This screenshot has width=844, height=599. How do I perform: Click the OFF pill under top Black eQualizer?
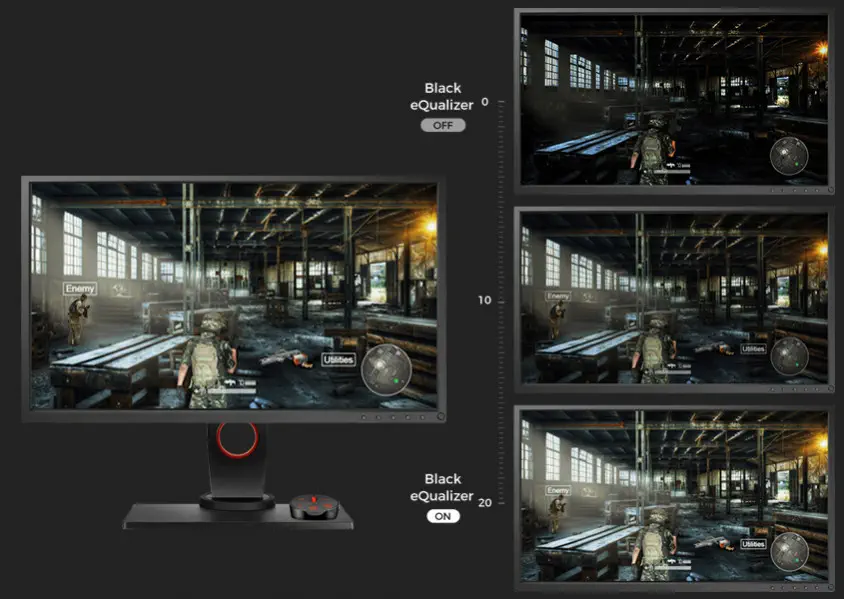[x=443, y=125]
